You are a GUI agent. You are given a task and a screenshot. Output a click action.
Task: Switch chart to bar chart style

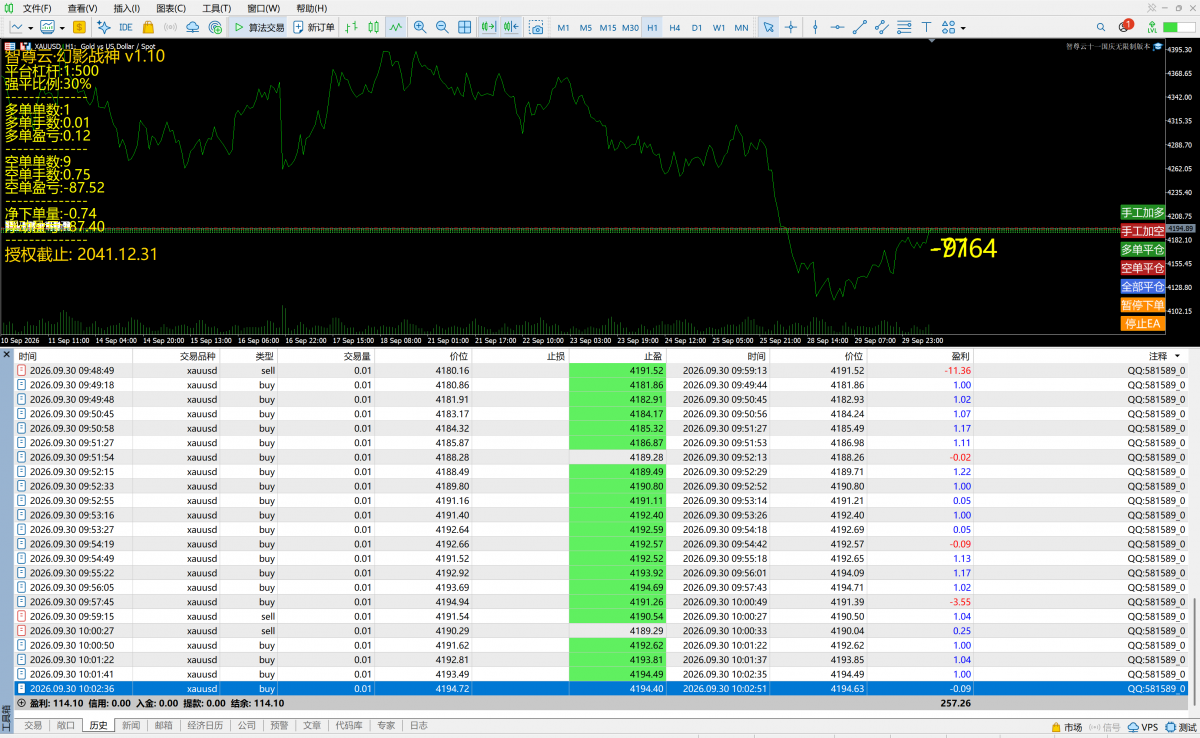[351, 27]
